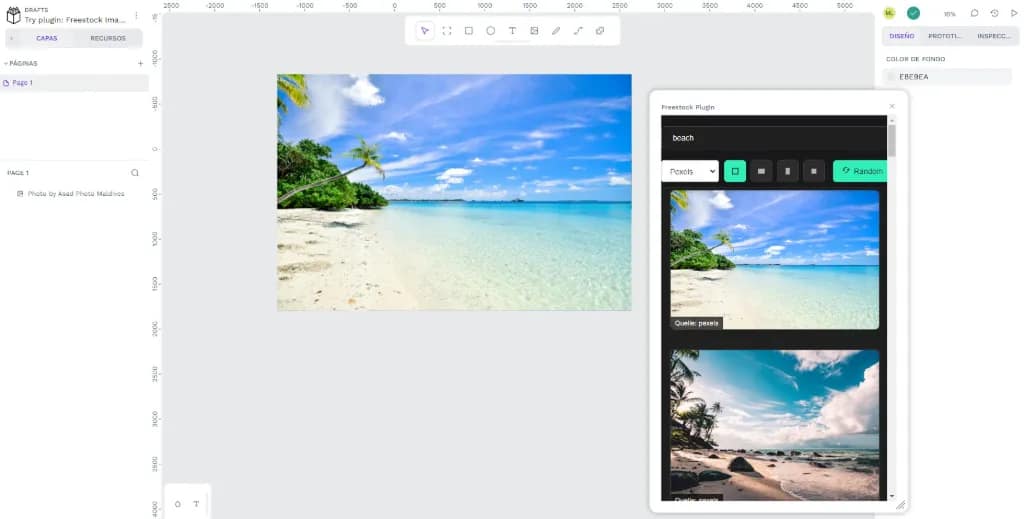This screenshot has width=1024, height=519.
Task: Search layers with magnifier icon
Action: coord(135,173)
